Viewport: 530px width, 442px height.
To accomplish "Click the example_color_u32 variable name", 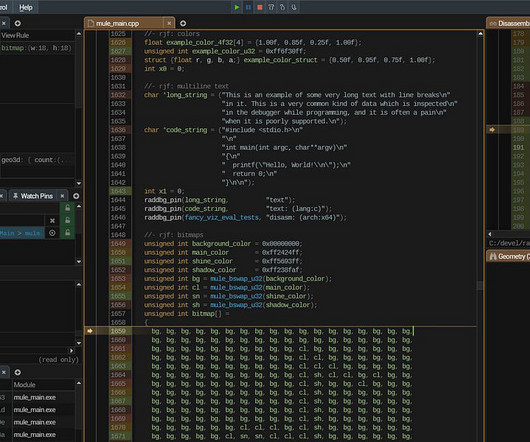I will (224, 51).
